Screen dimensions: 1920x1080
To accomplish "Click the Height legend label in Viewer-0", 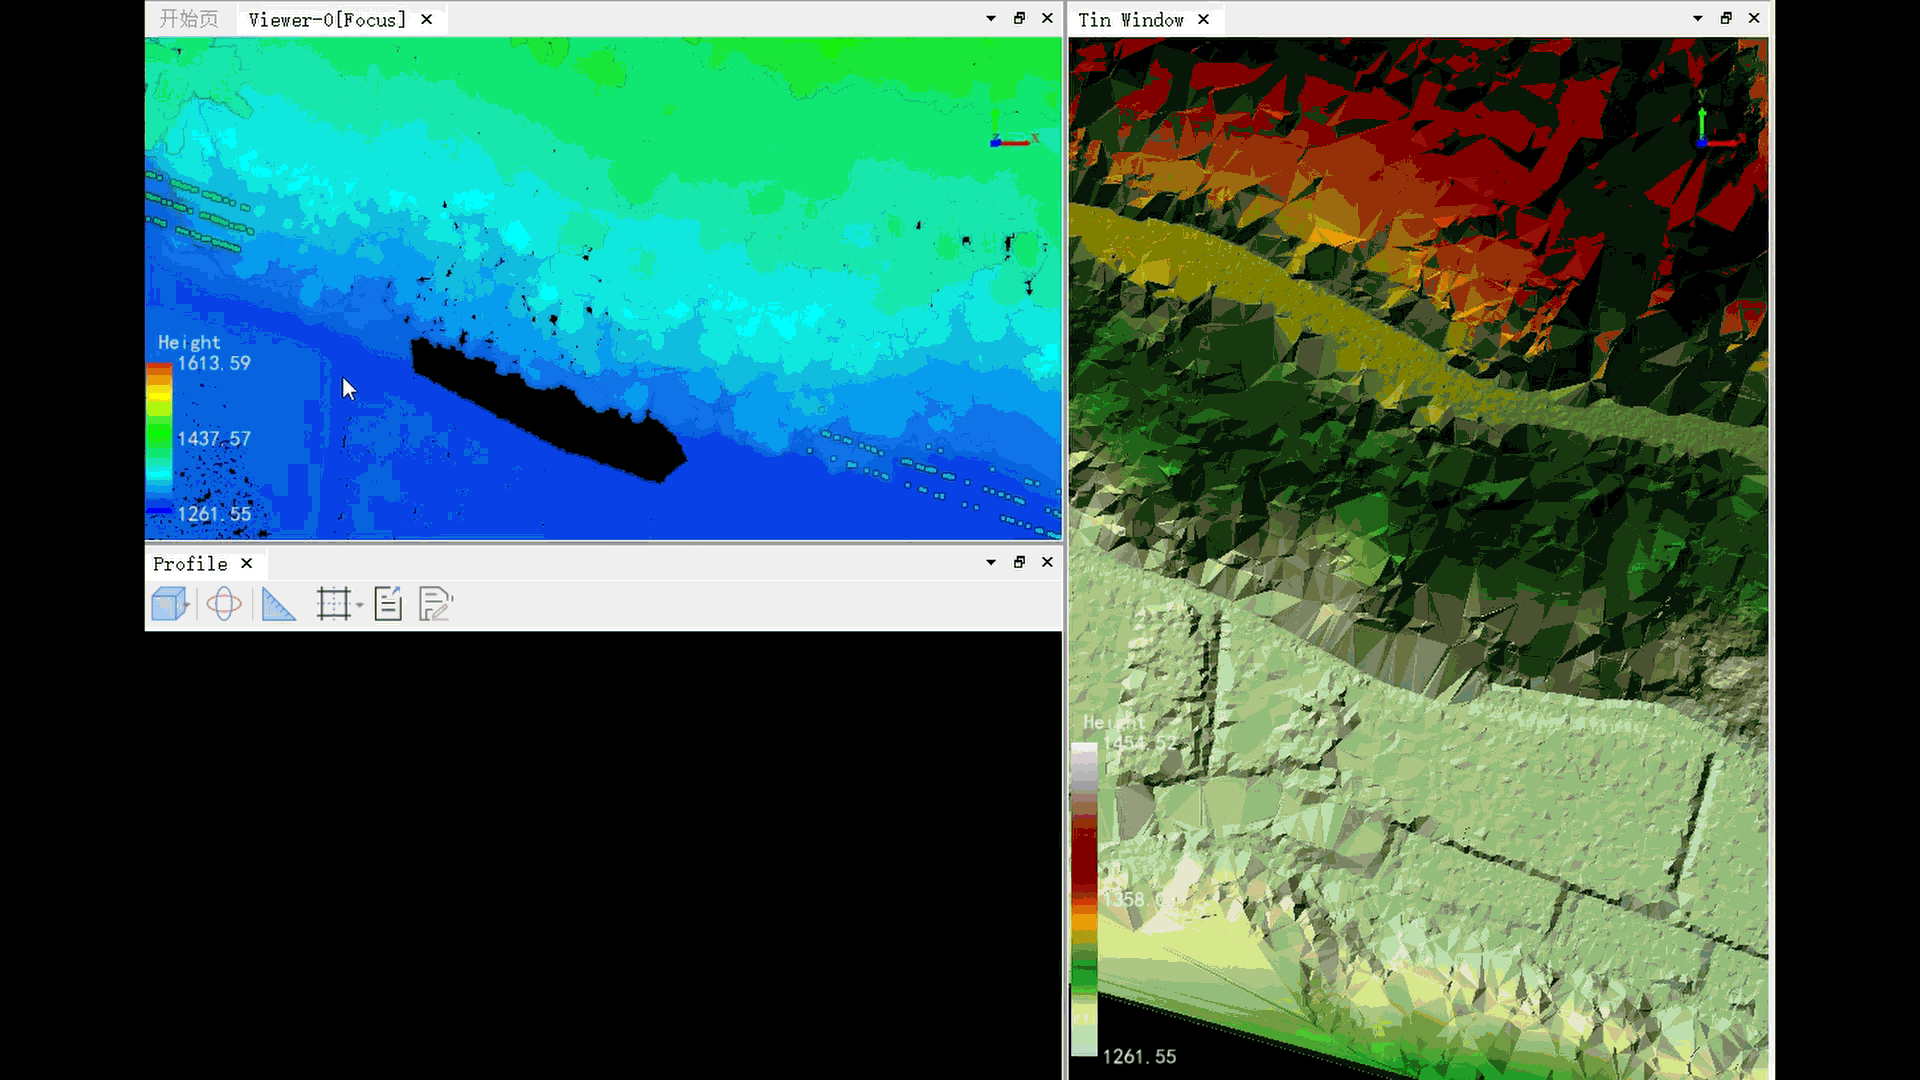I will click(x=189, y=342).
